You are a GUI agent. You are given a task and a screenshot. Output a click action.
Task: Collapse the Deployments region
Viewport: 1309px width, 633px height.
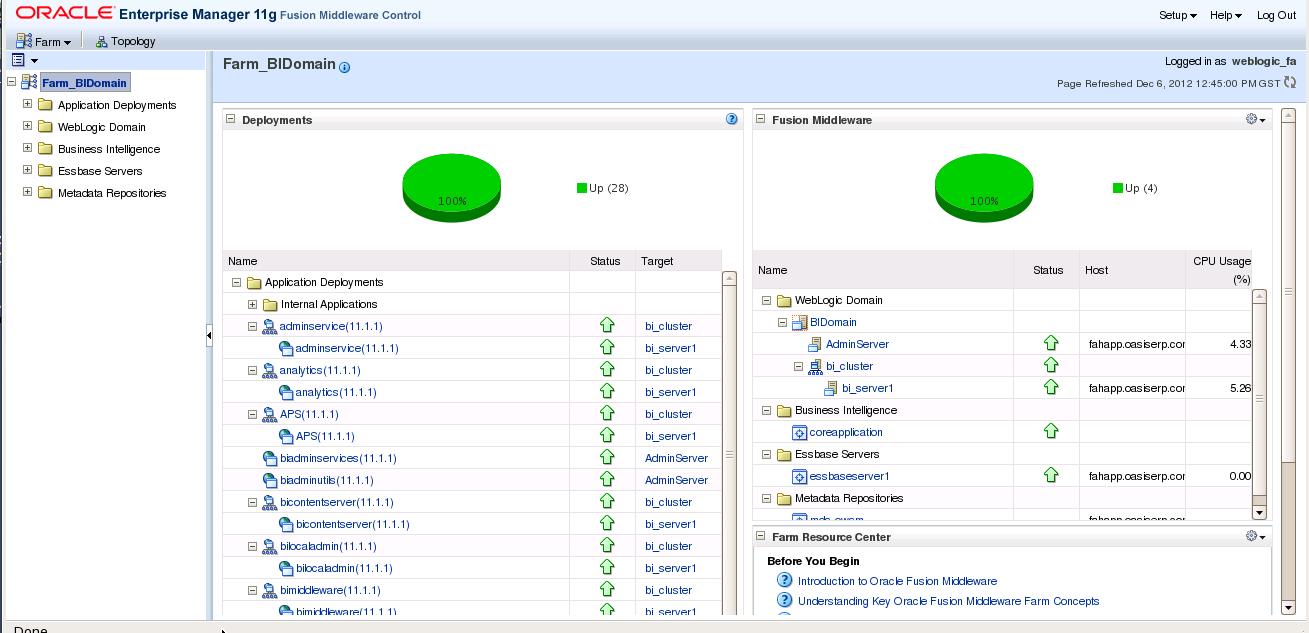click(232, 119)
